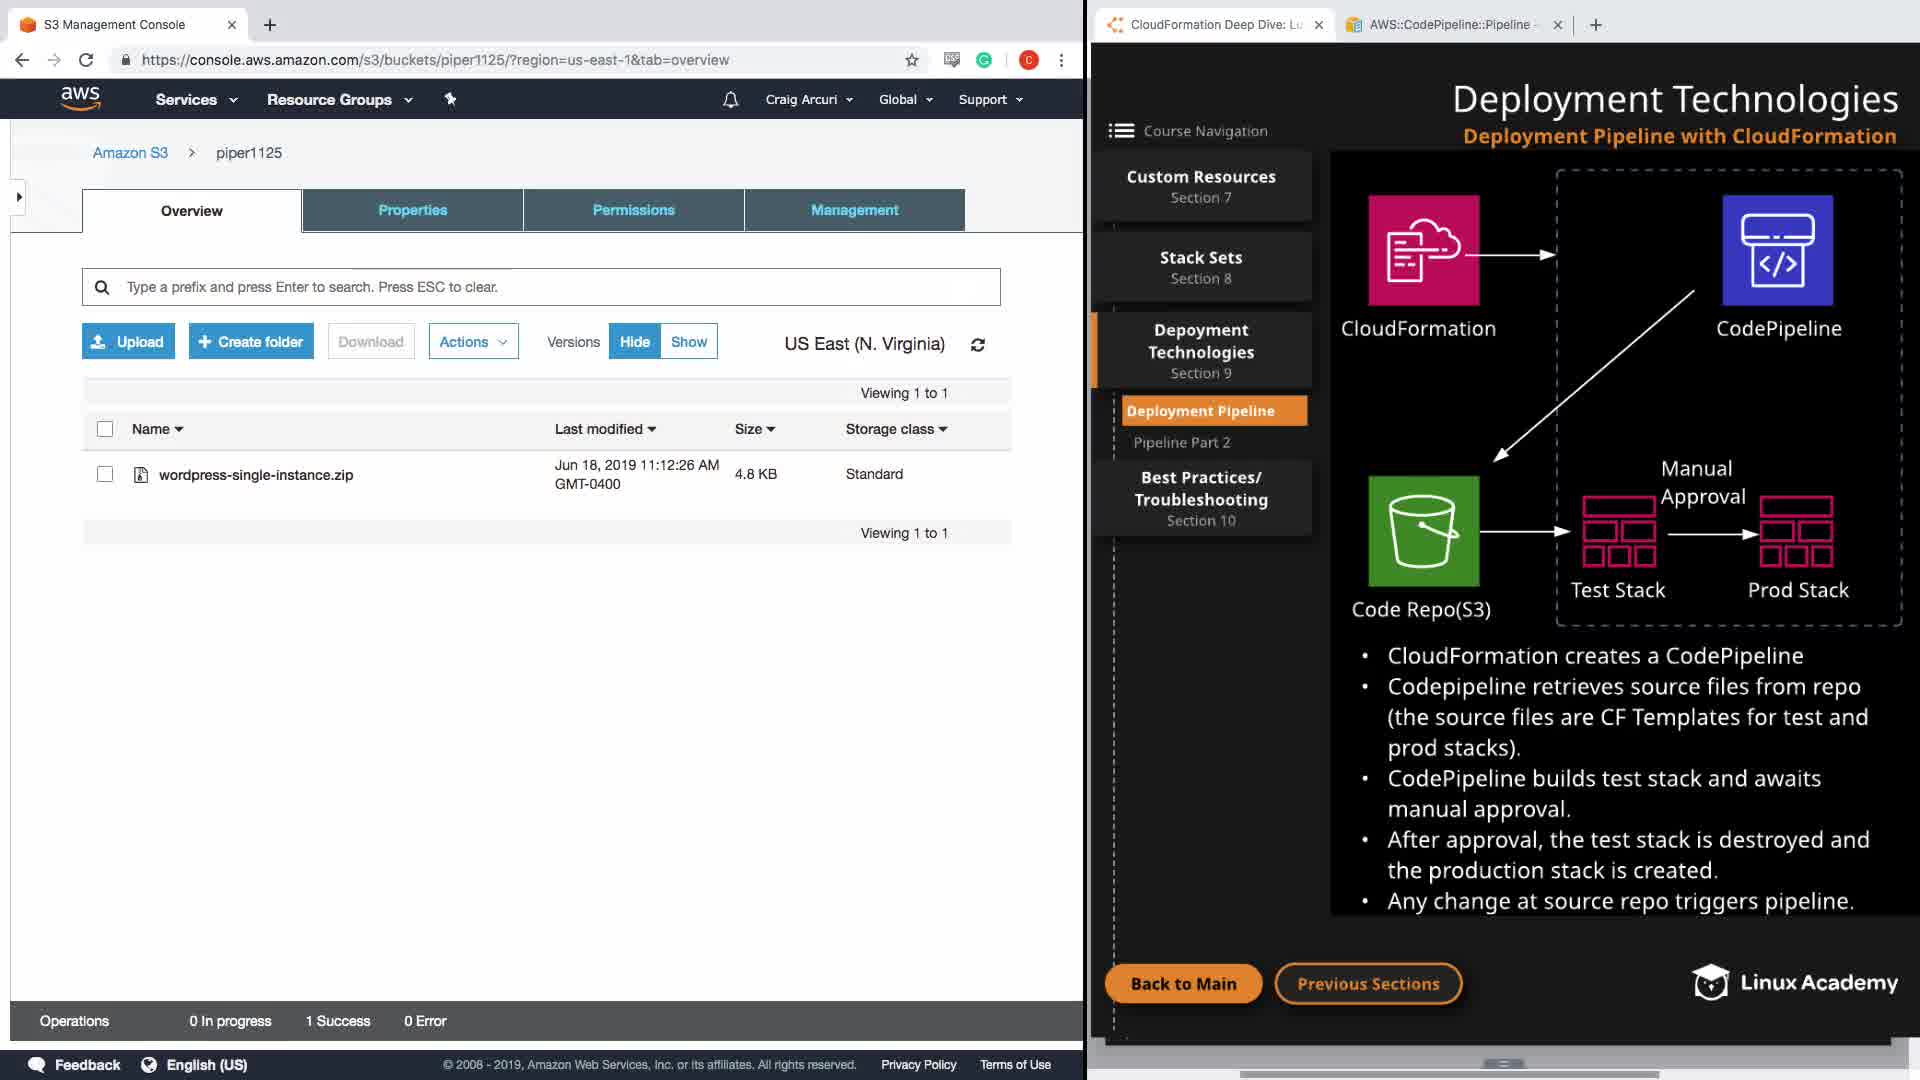
Task: Check the select-all objects checkbox
Action: 105,429
